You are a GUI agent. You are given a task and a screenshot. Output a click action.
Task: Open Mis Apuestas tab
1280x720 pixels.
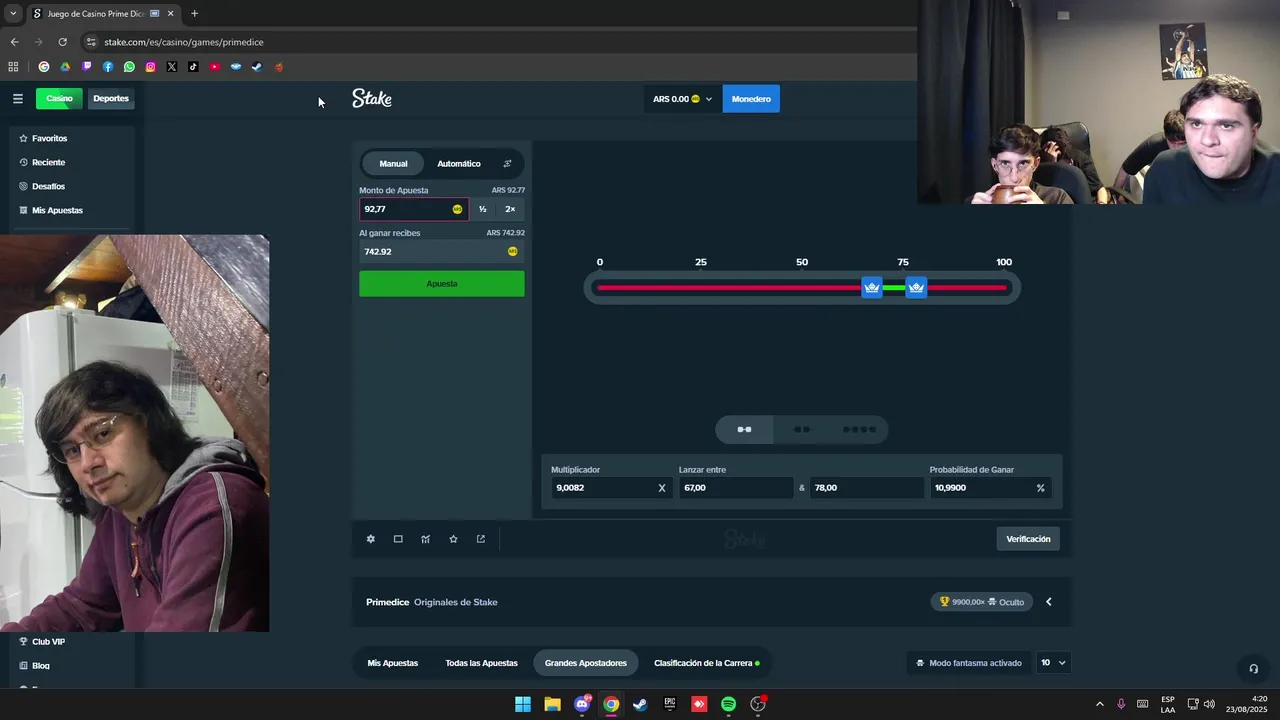tap(393, 663)
